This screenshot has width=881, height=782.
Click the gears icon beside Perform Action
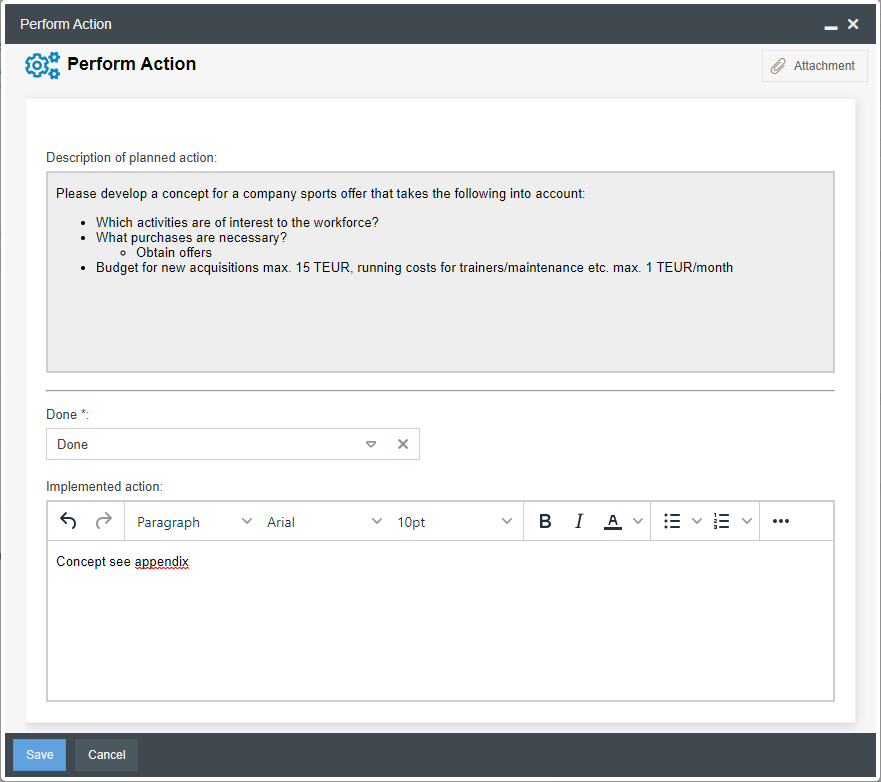[x=43, y=66]
